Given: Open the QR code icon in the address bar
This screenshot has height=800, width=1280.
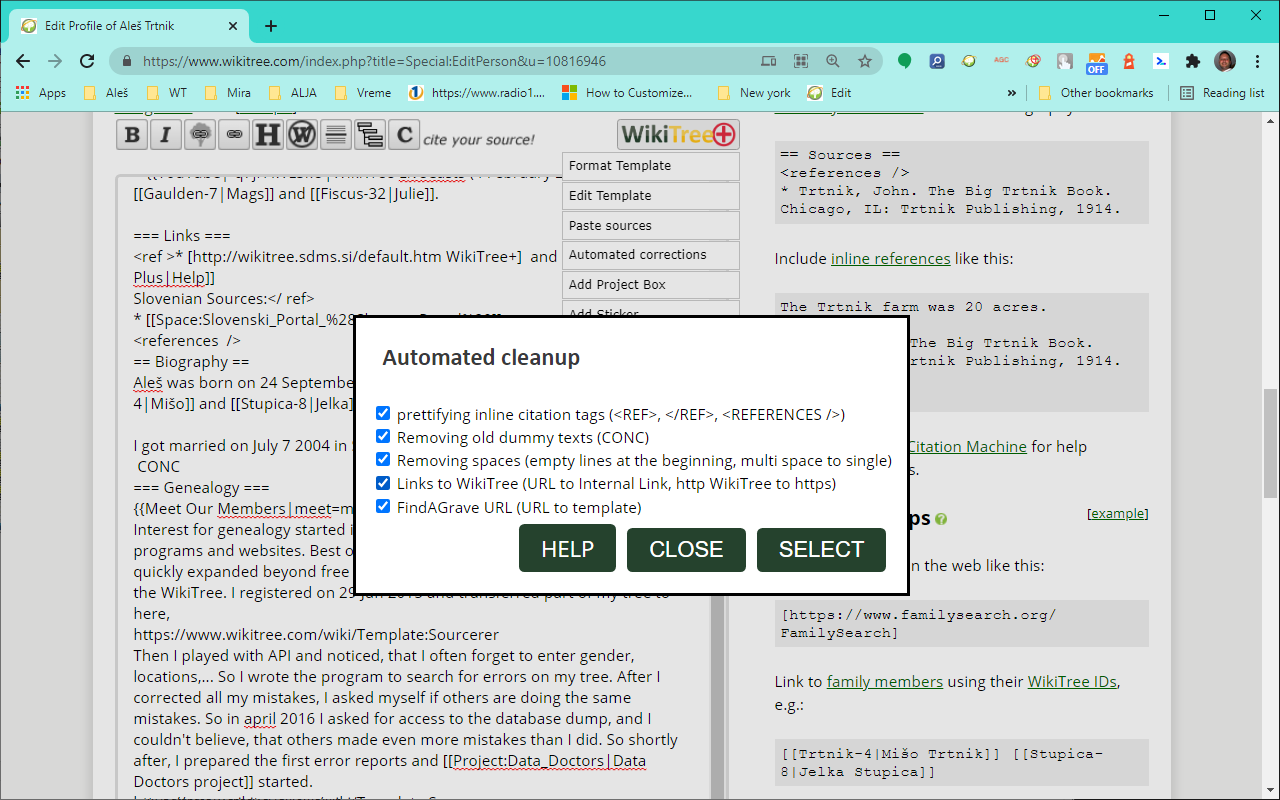Looking at the screenshot, I should click(800, 61).
